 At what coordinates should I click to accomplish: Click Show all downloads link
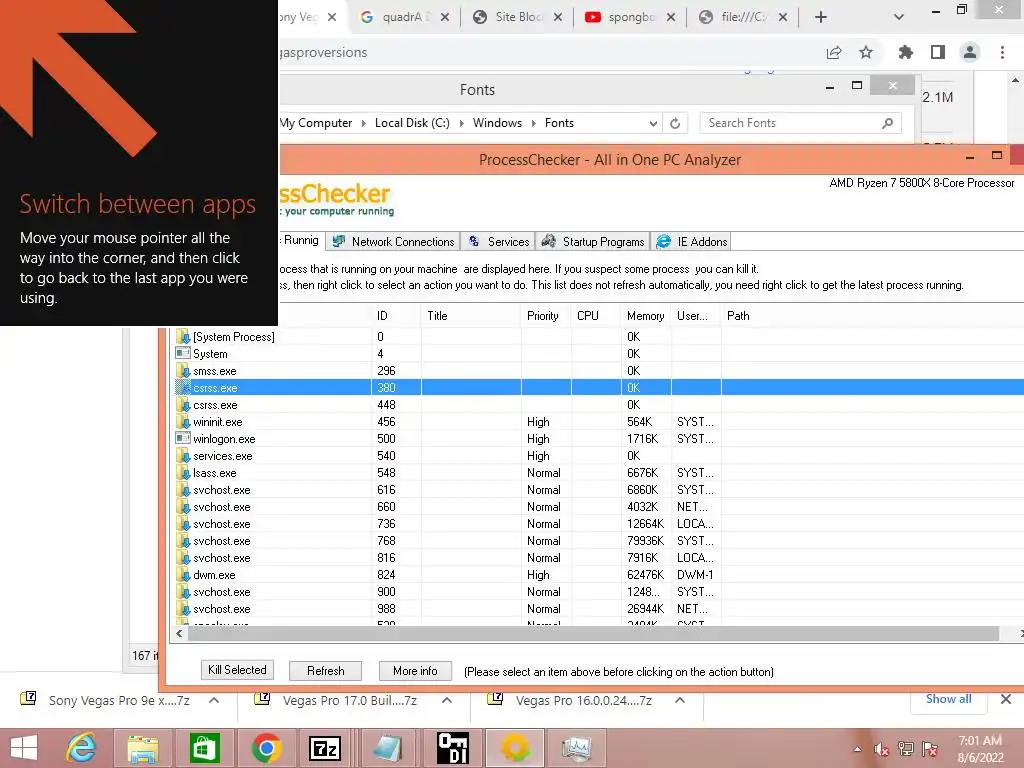948,699
